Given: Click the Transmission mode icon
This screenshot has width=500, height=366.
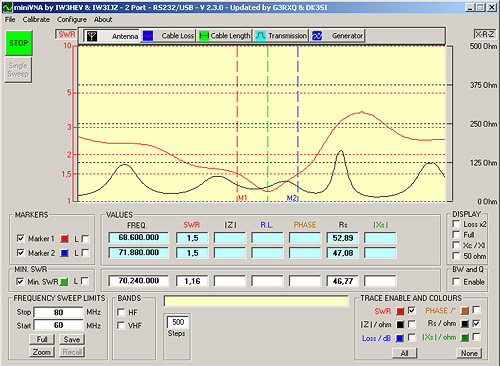Looking at the screenshot, I should click(x=260, y=36).
